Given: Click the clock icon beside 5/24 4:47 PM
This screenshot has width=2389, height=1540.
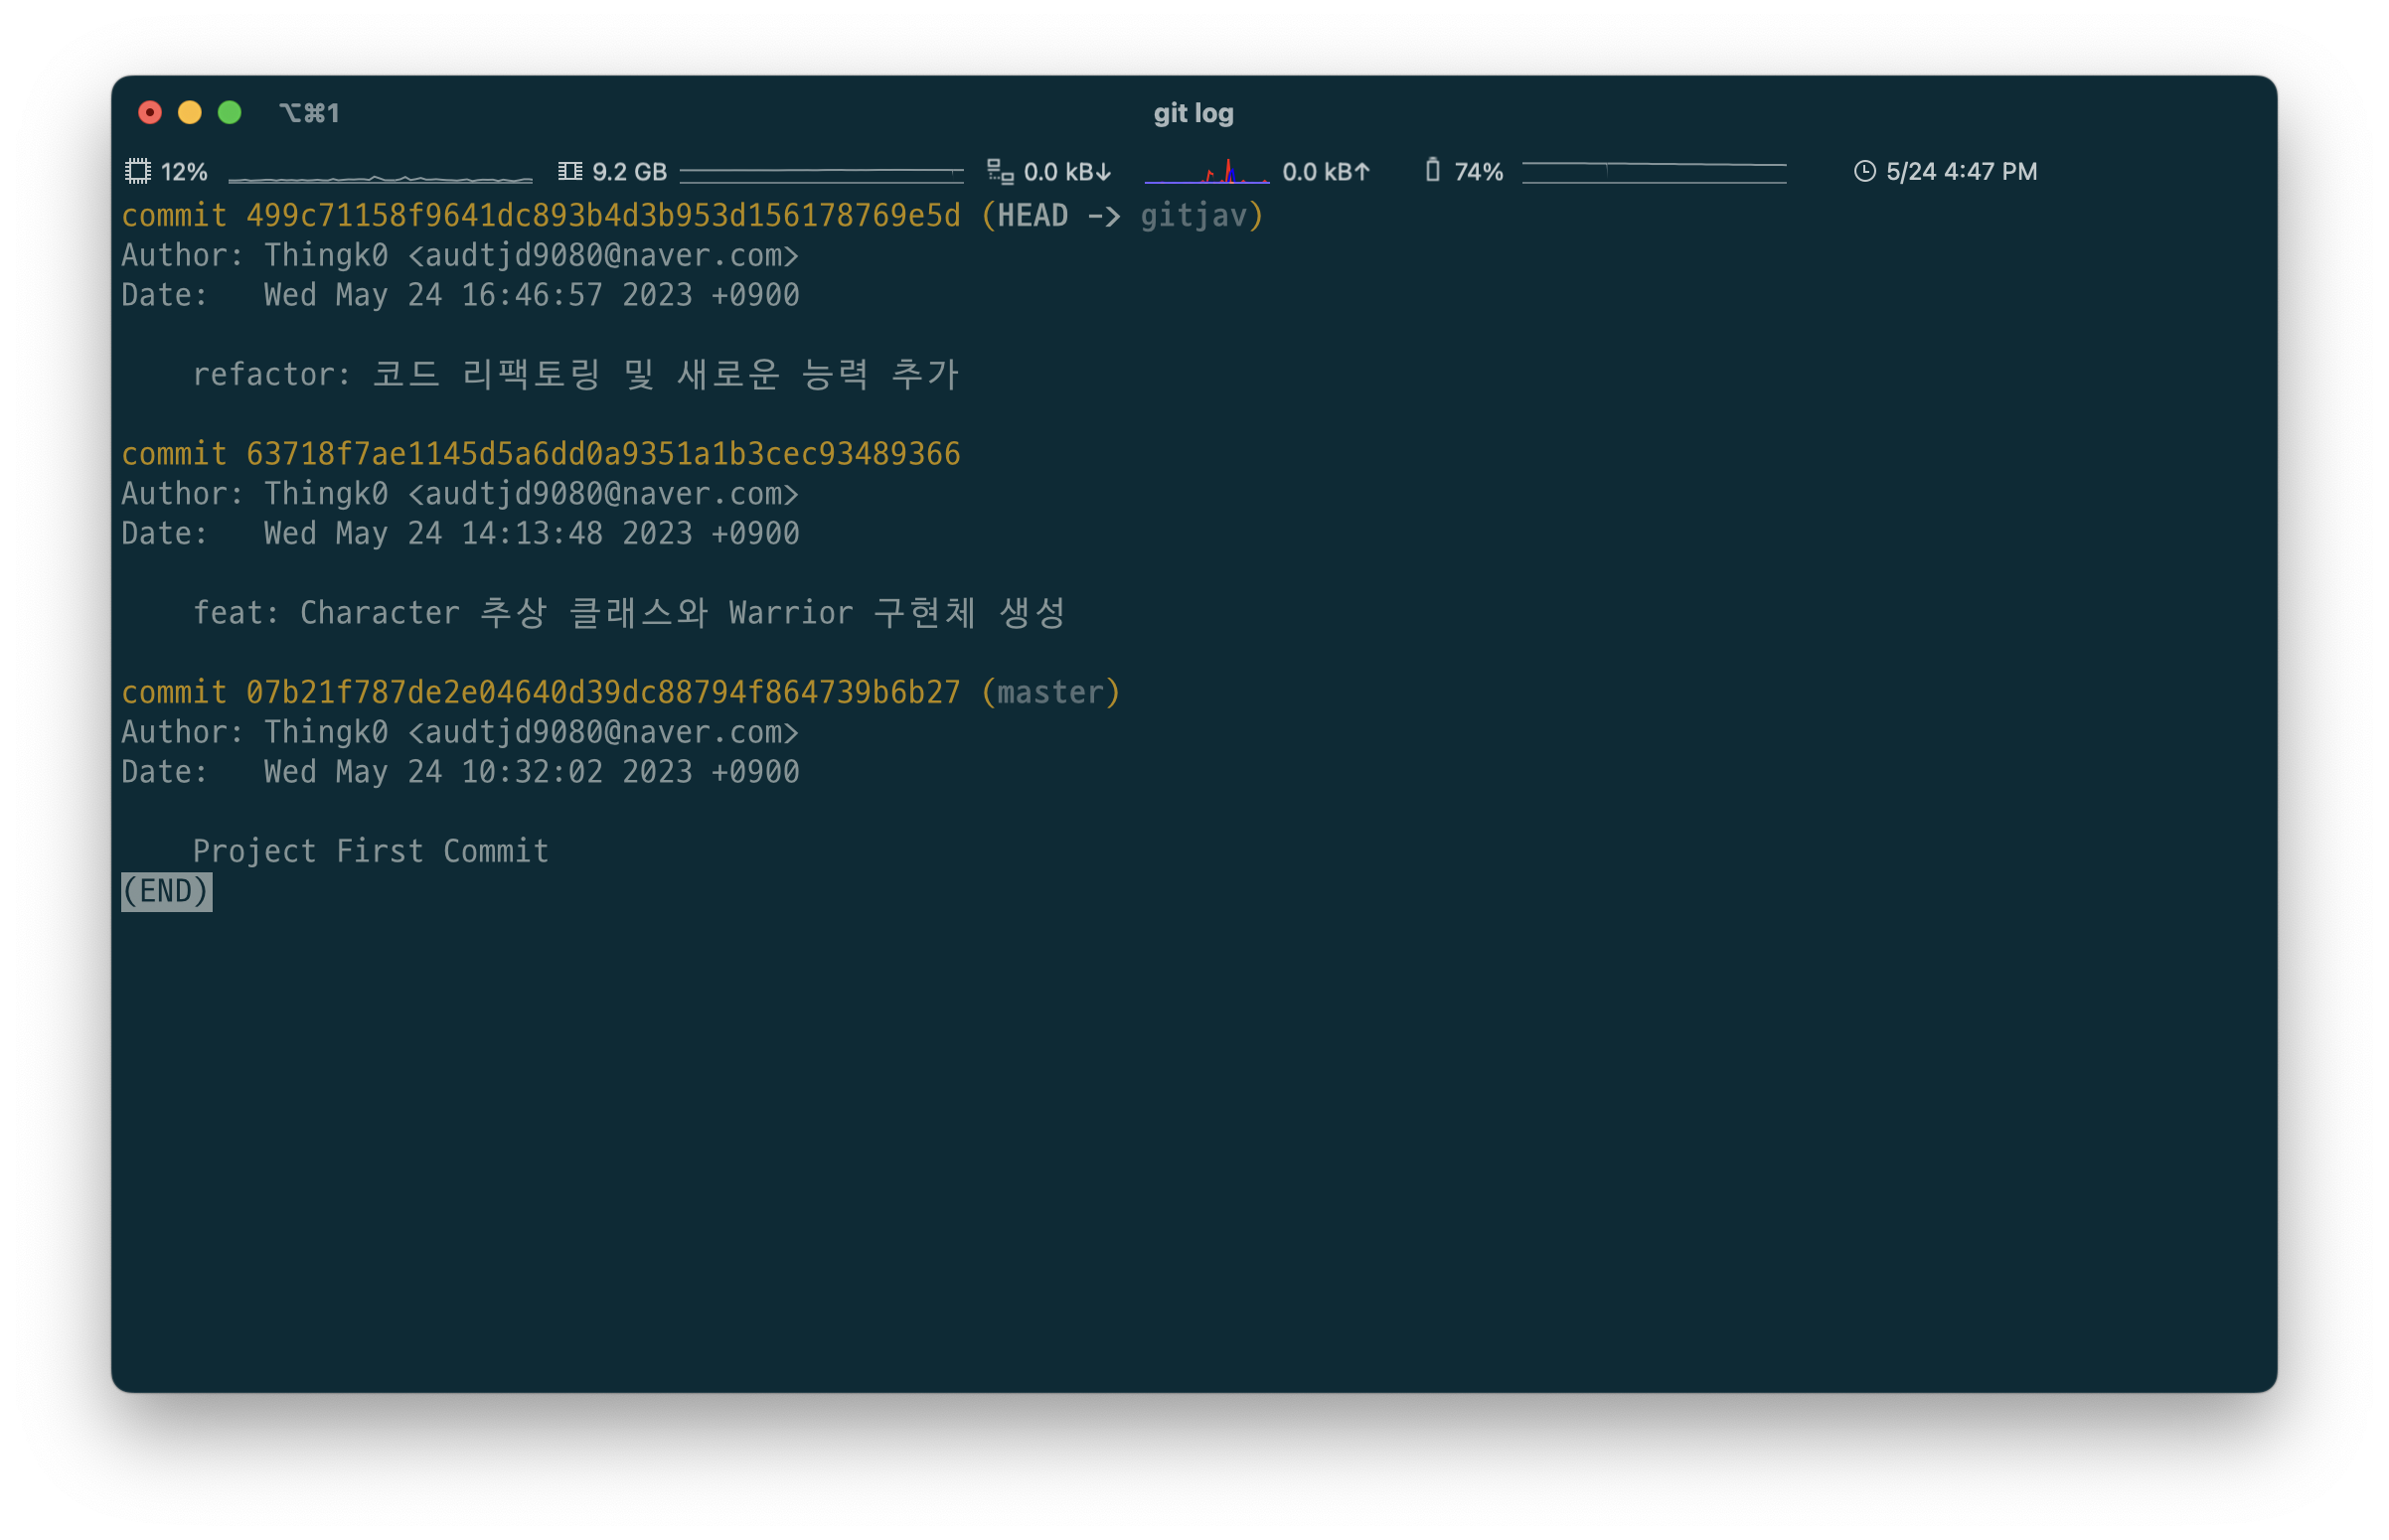Looking at the screenshot, I should 1864,172.
